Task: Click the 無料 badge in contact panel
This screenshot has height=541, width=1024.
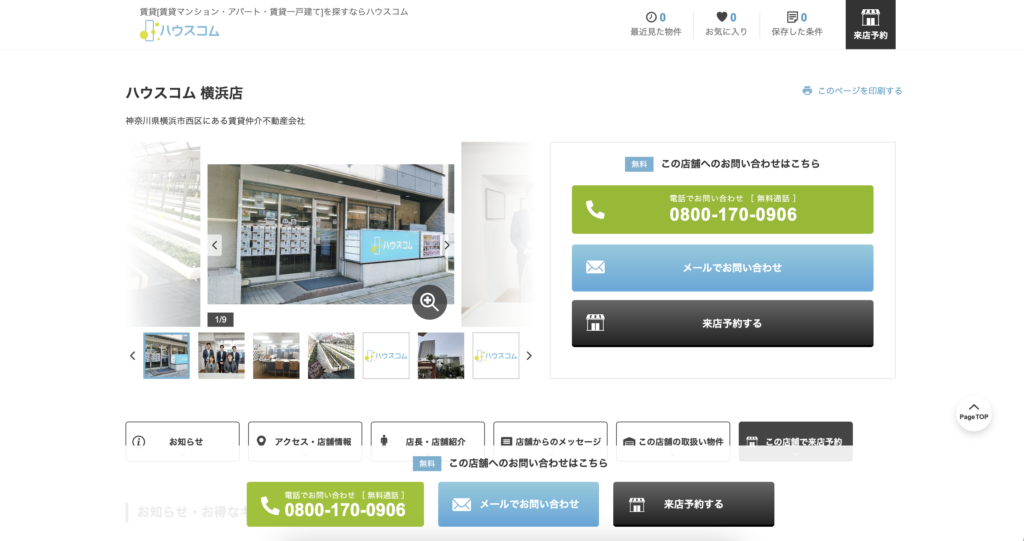Action: pyautogui.click(x=639, y=164)
